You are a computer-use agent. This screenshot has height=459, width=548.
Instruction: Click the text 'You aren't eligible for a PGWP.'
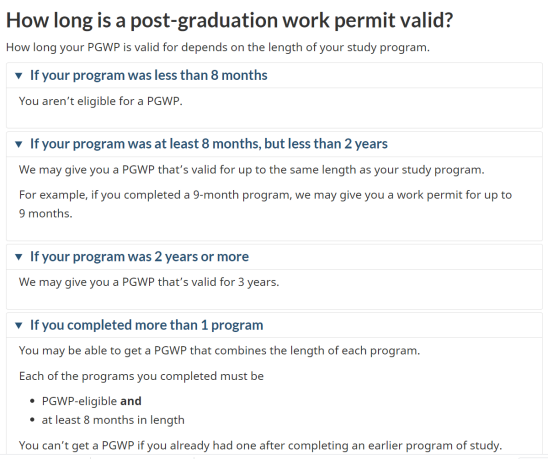pyautogui.click(x=101, y=101)
